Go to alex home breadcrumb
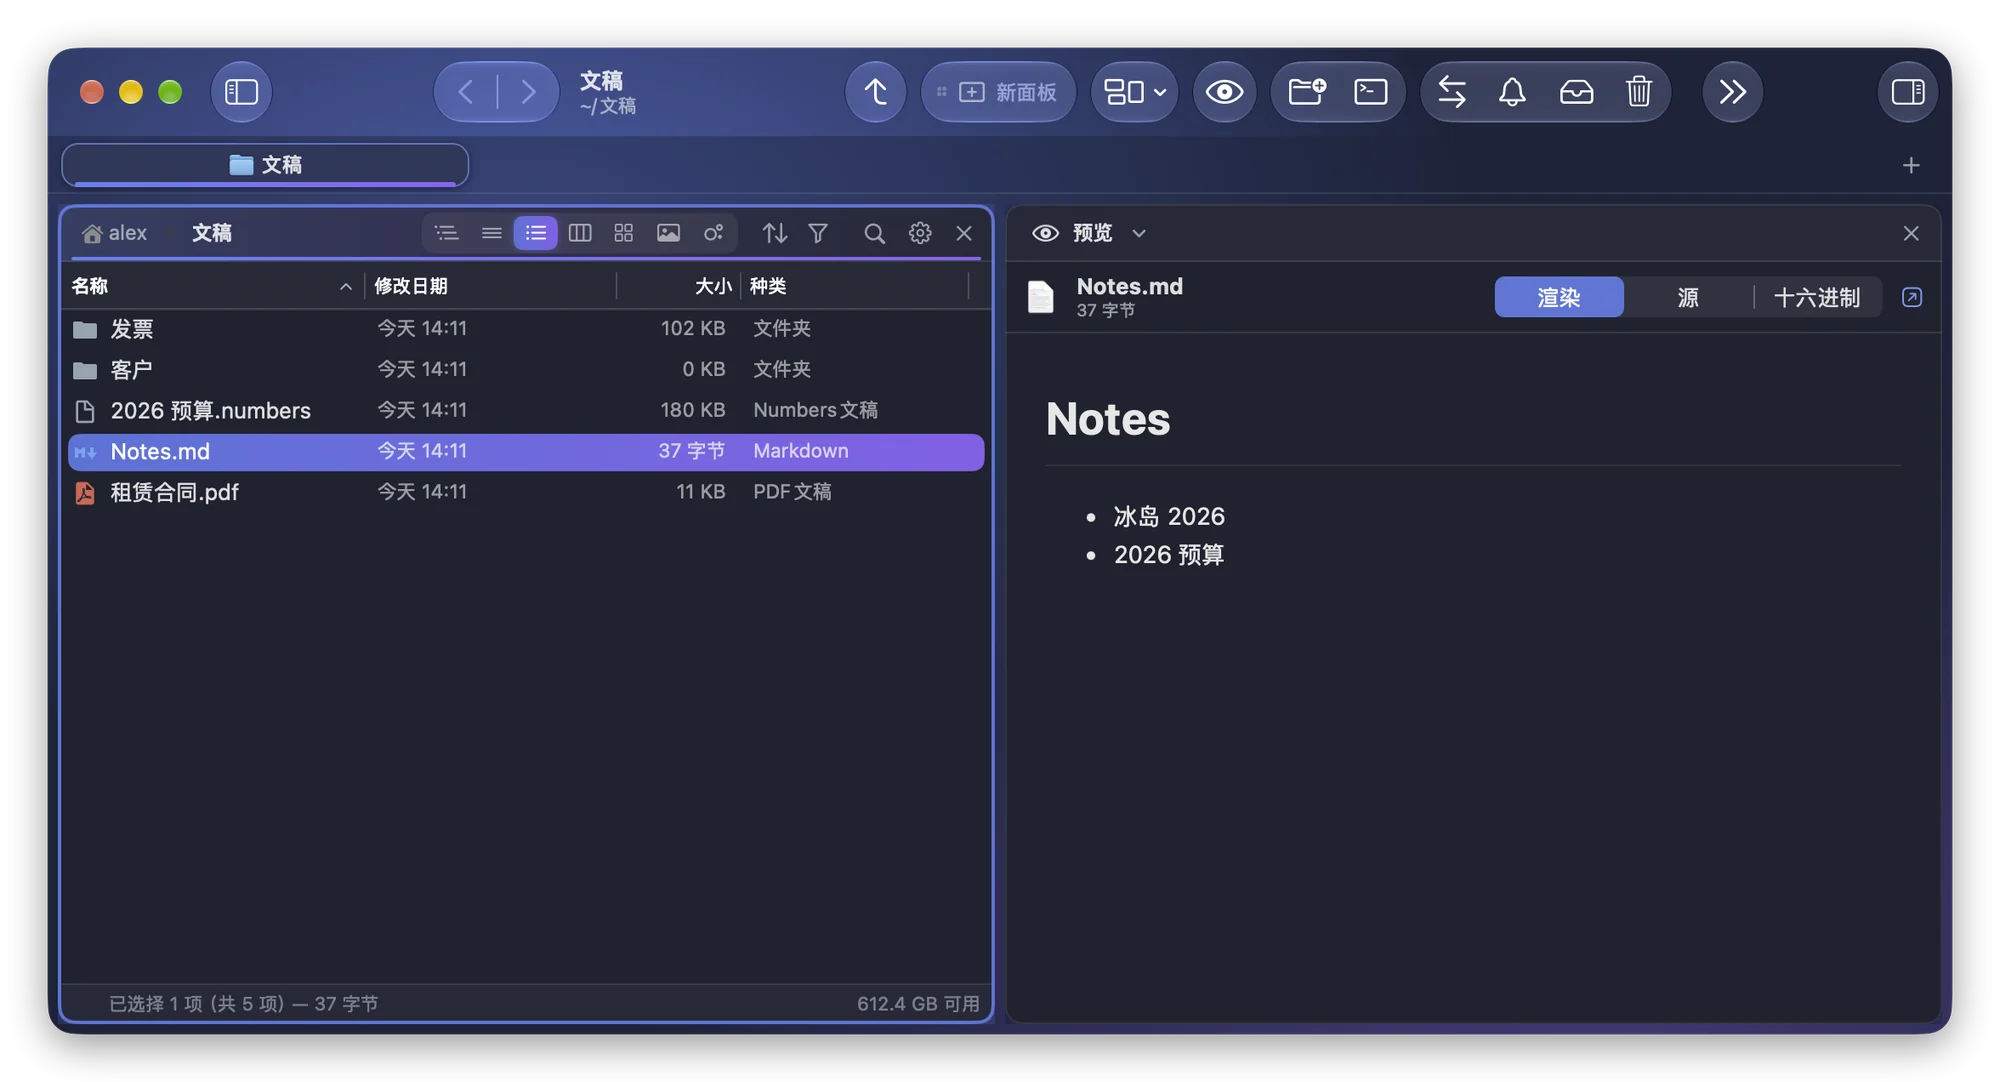 point(115,233)
